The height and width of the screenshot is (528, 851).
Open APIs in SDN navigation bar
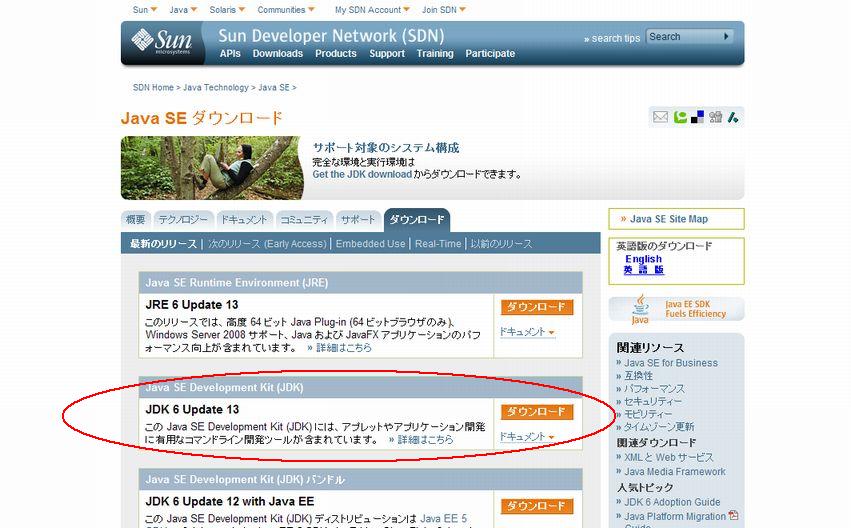(230, 53)
